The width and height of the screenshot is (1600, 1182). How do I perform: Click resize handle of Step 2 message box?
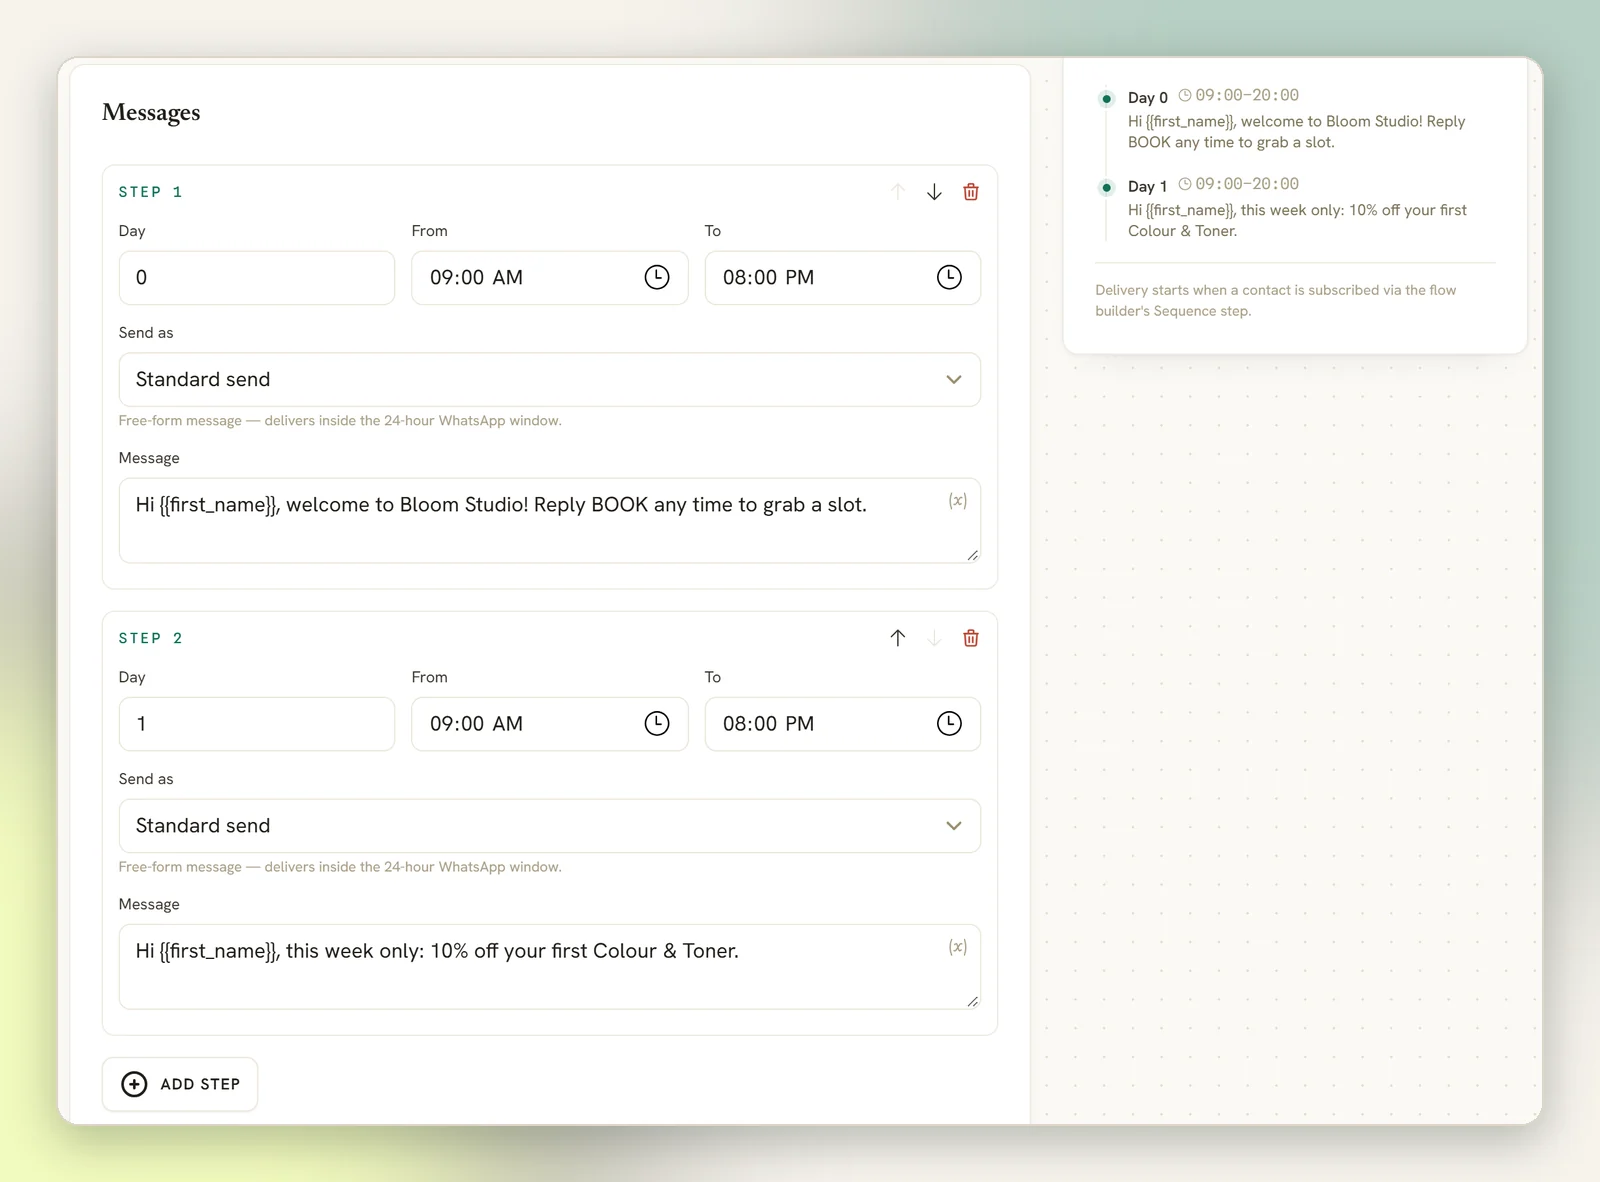973,1001
